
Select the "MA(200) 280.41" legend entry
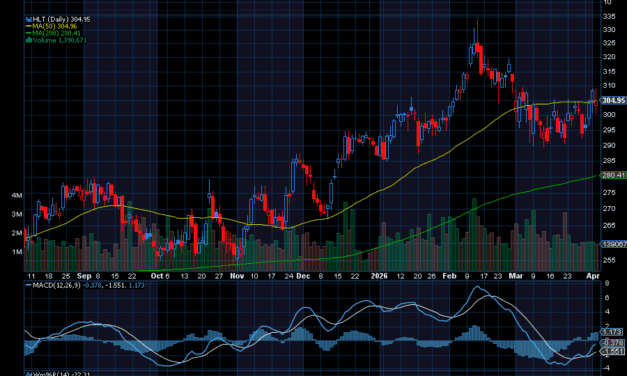pos(56,33)
